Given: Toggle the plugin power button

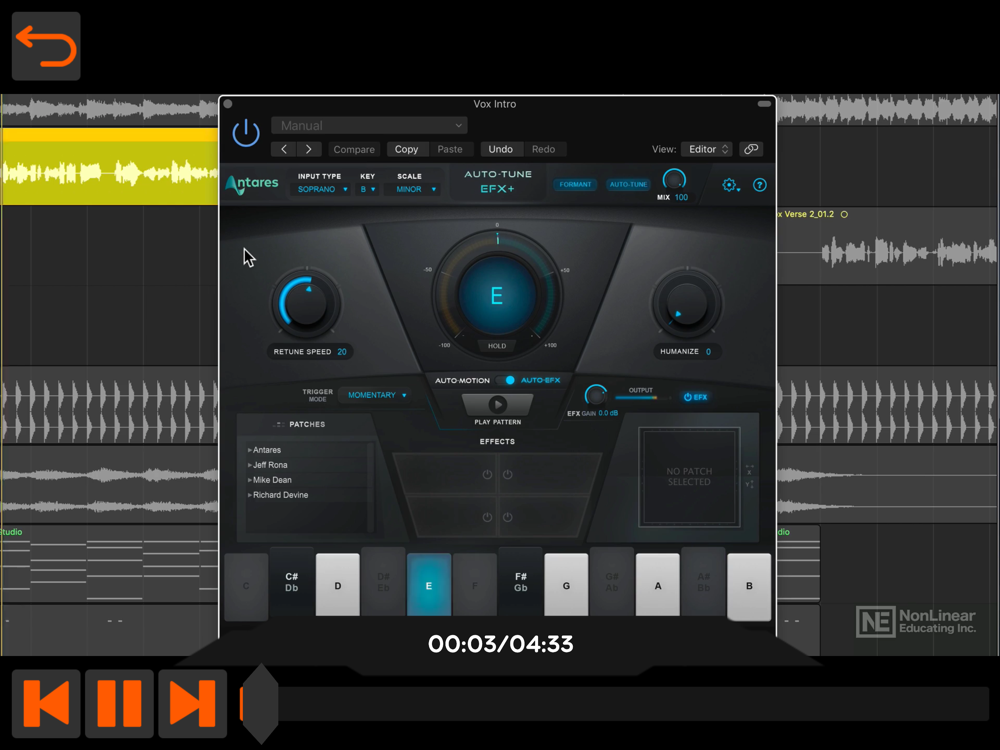Looking at the screenshot, I should pos(246,133).
